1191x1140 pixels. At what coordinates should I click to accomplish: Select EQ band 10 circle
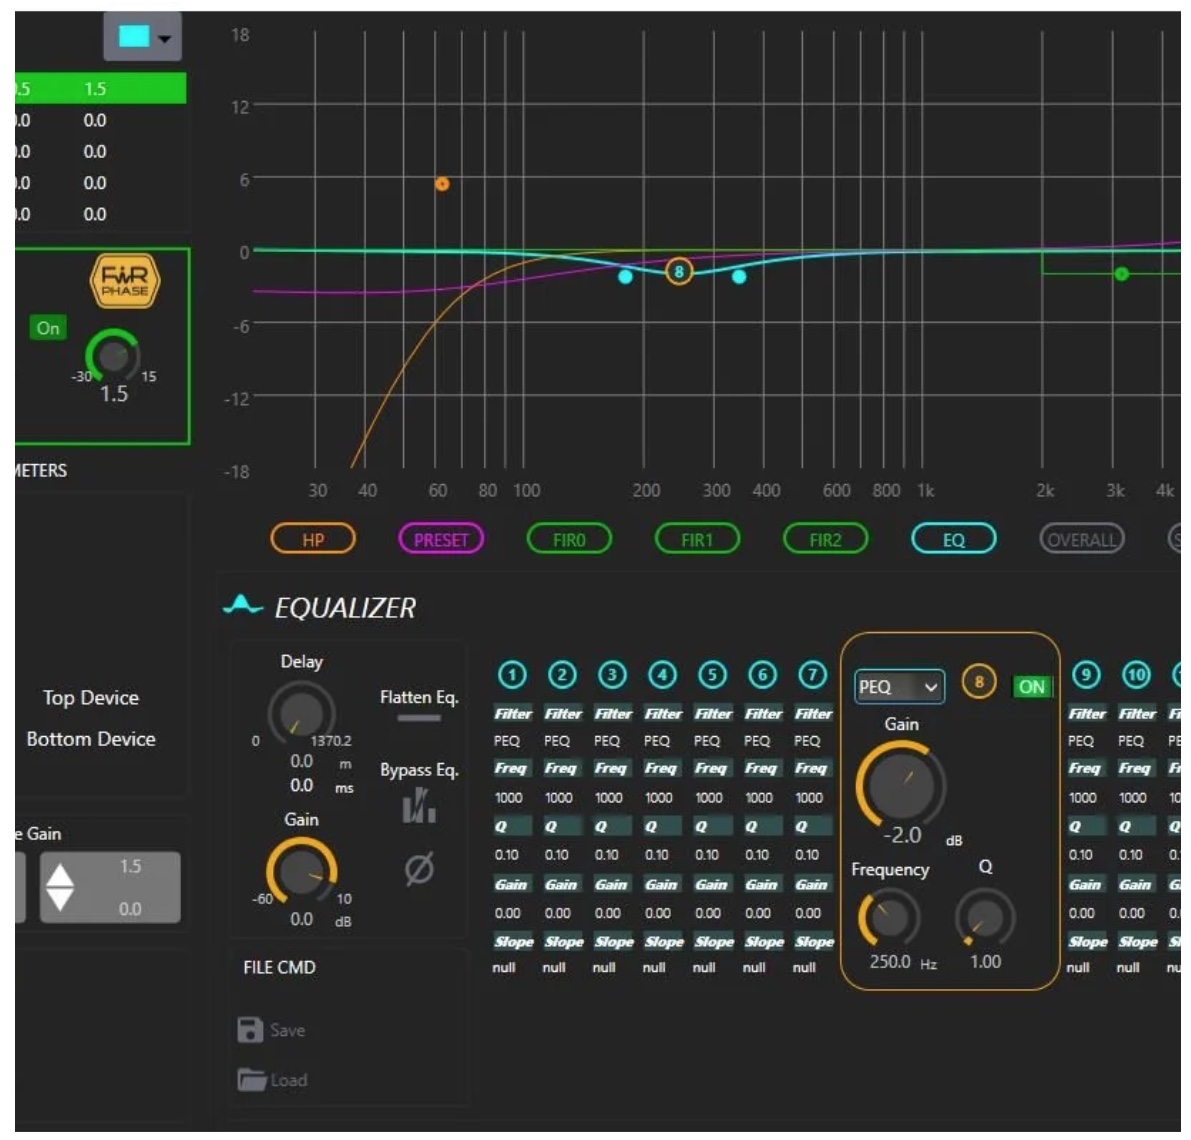tap(1136, 676)
